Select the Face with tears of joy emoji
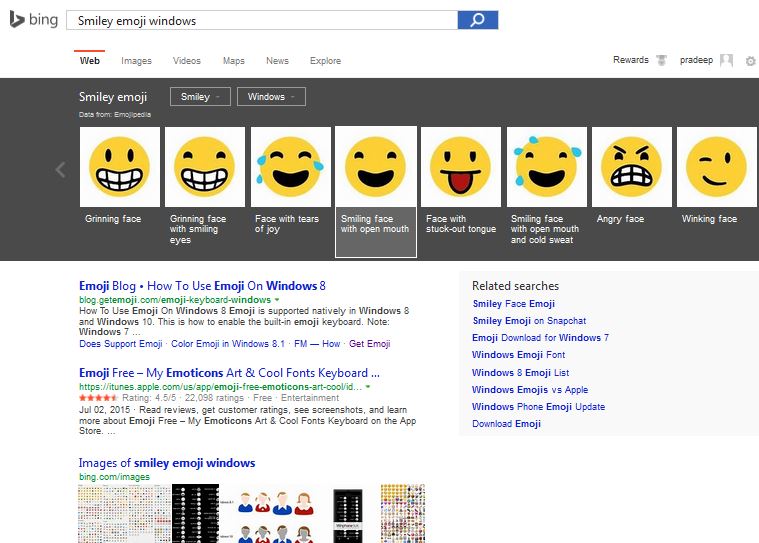The width and height of the screenshot is (759, 543). tap(290, 167)
